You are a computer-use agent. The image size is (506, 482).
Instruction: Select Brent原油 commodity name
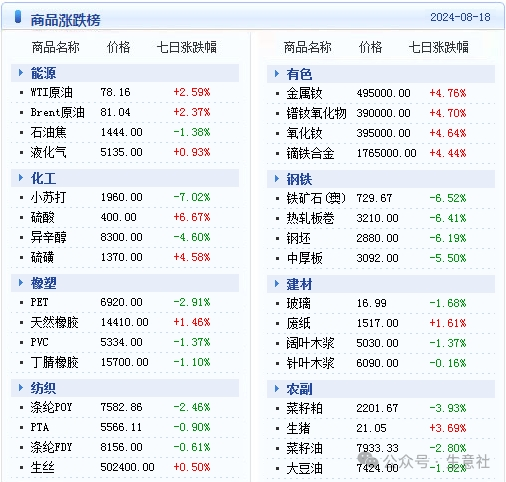(x=57, y=112)
